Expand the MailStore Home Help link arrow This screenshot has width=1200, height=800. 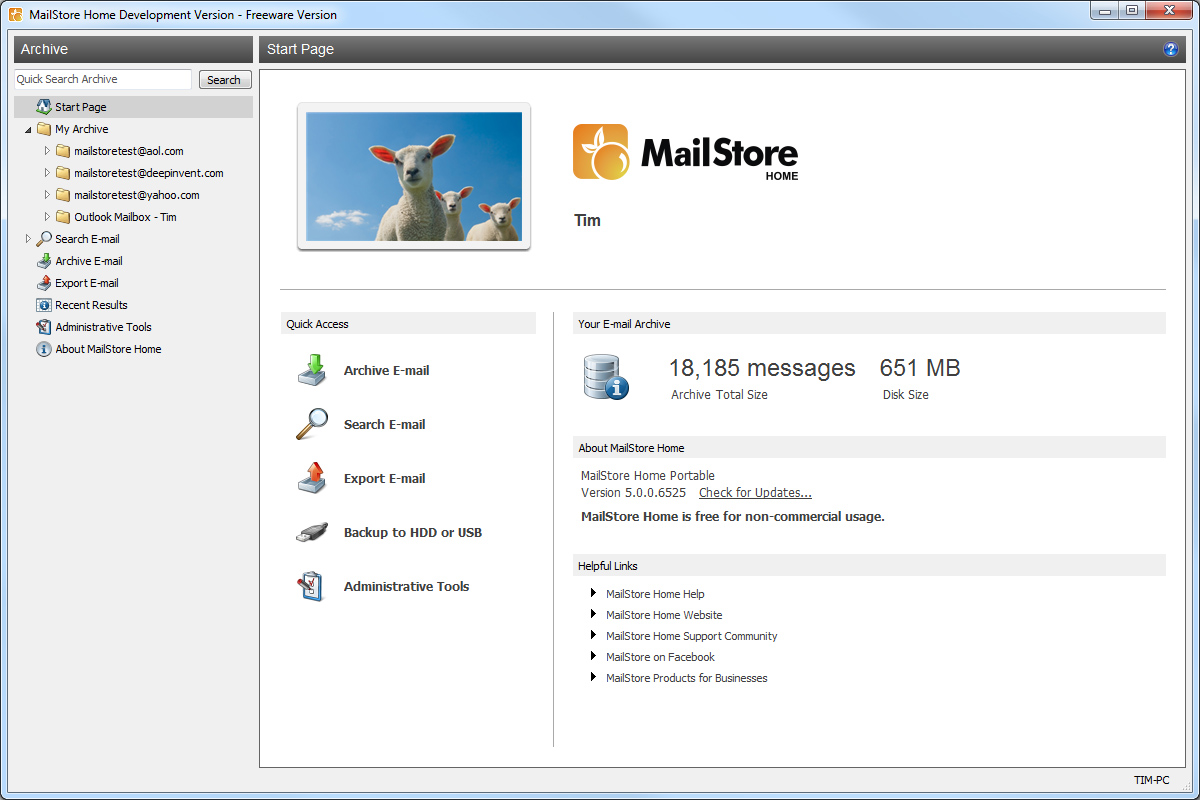coord(595,593)
